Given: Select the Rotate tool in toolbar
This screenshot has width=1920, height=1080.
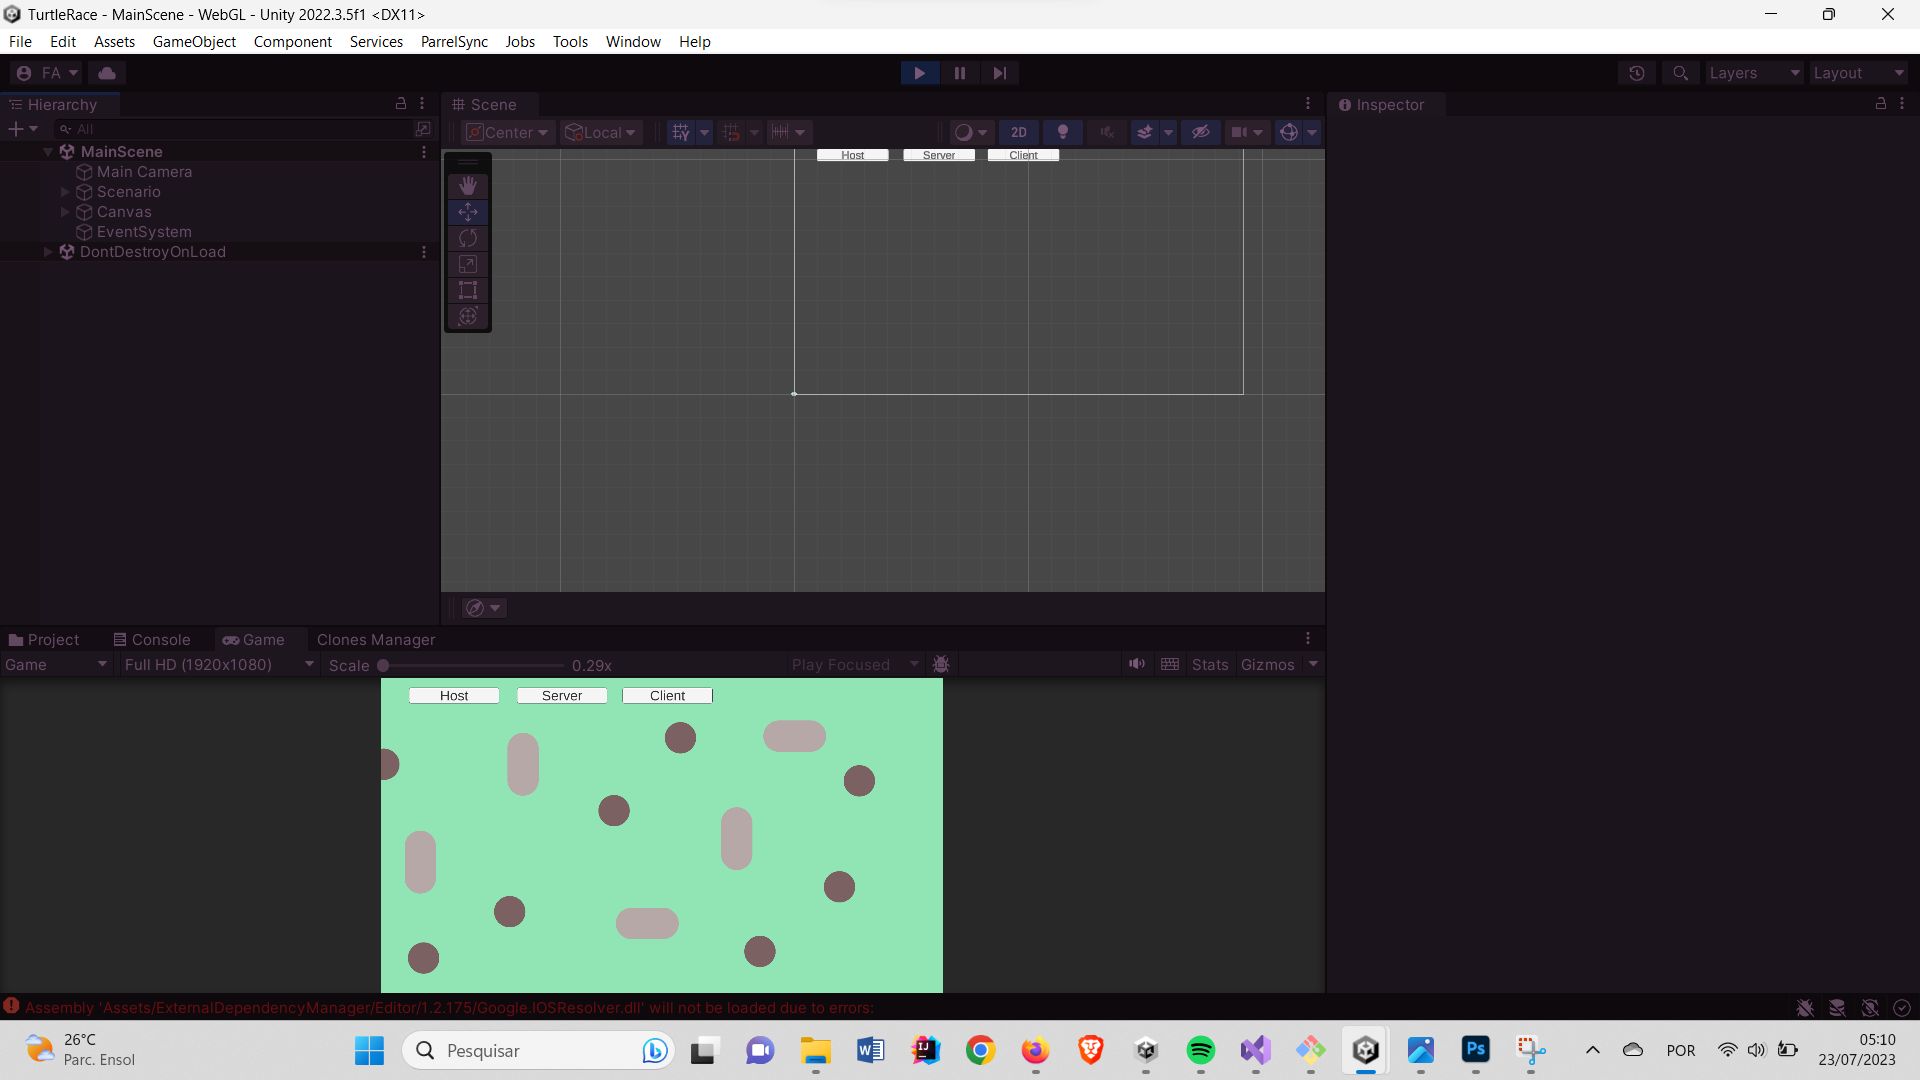Looking at the screenshot, I should [468, 237].
